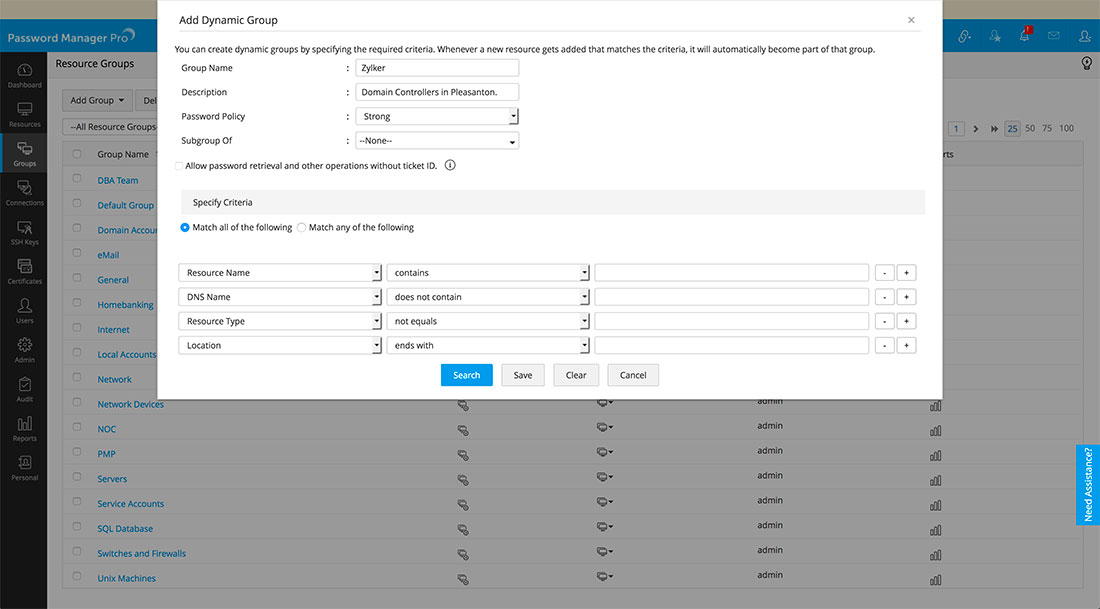Add a criteria row after Location
The width and height of the screenshot is (1100, 609).
[x=906, y=345]
